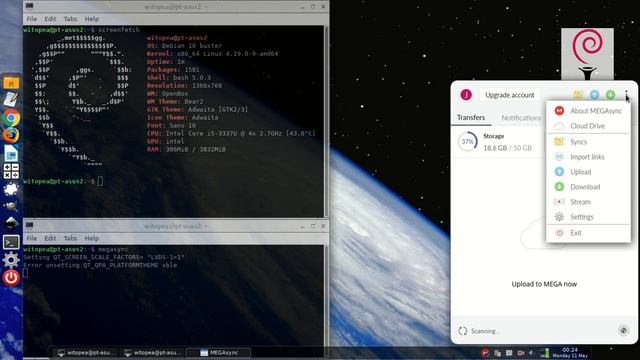Open the volume tray icon

coord(531,353)
